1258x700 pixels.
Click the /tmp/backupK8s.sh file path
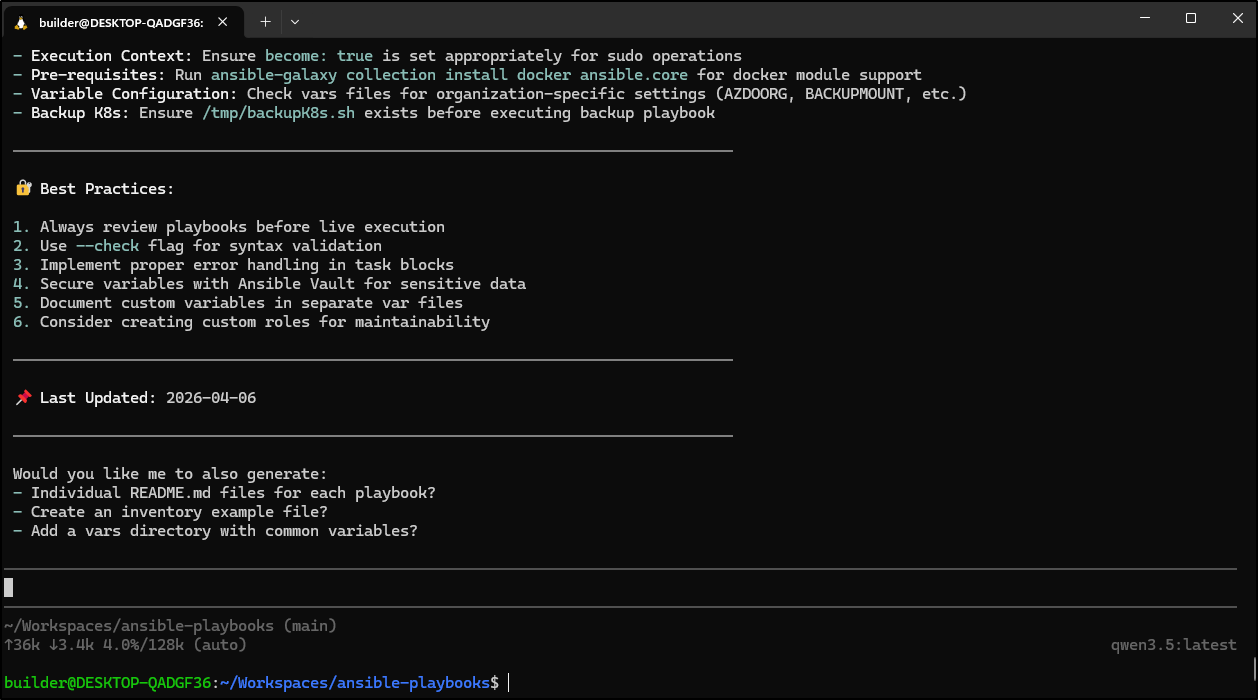click(x=278, y=113)
